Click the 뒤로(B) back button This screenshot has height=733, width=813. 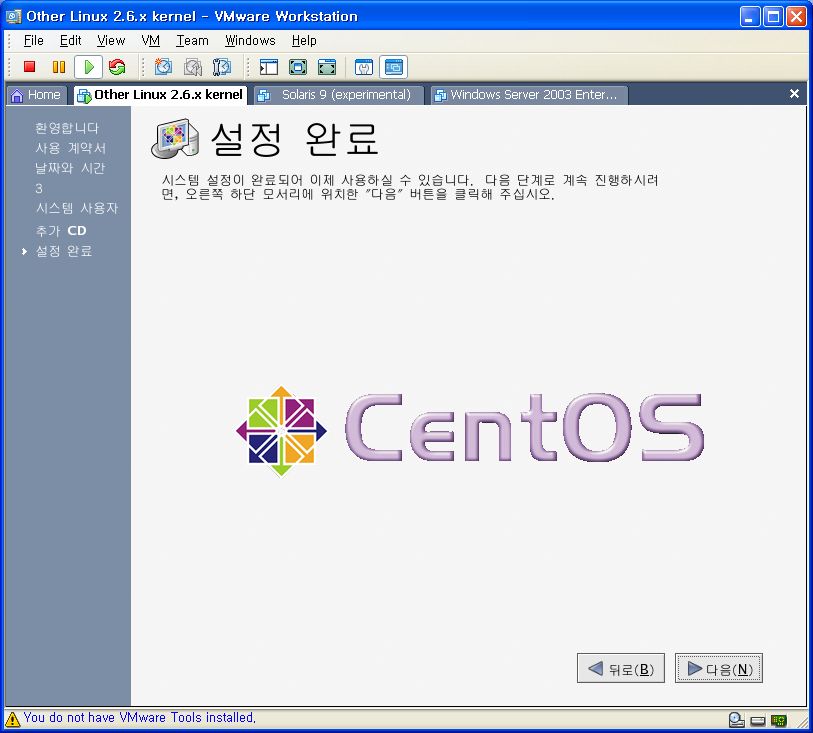[x=621, y=669]
